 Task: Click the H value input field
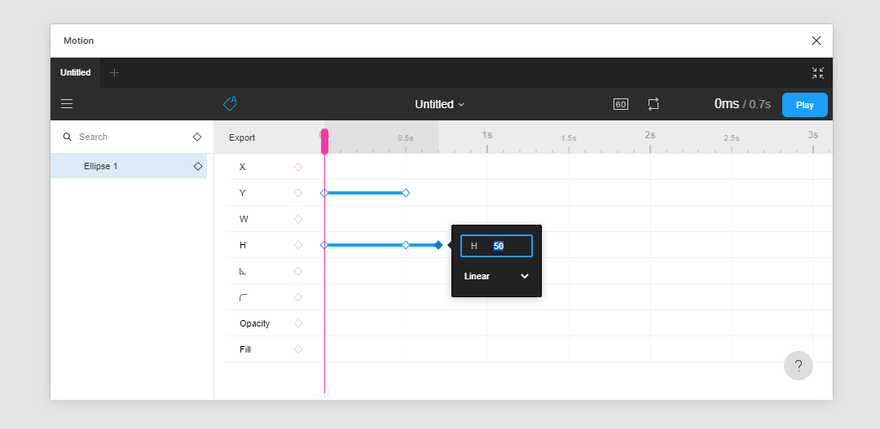pyautogui.click(x=496, y=246)
